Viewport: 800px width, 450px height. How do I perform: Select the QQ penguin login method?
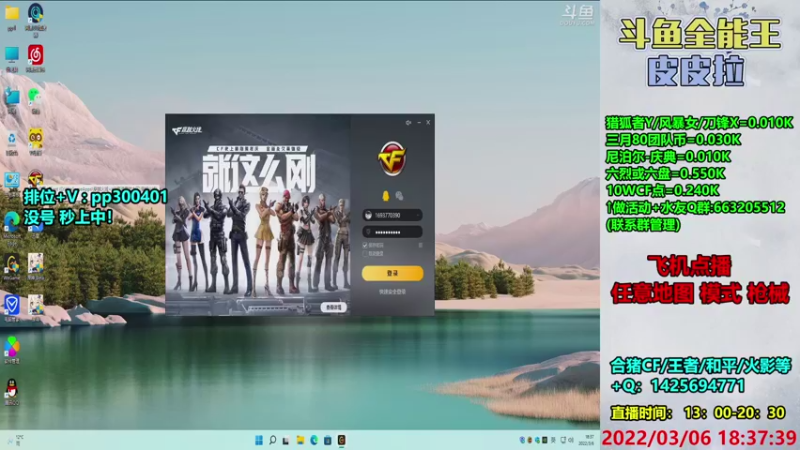pos(386,196)
